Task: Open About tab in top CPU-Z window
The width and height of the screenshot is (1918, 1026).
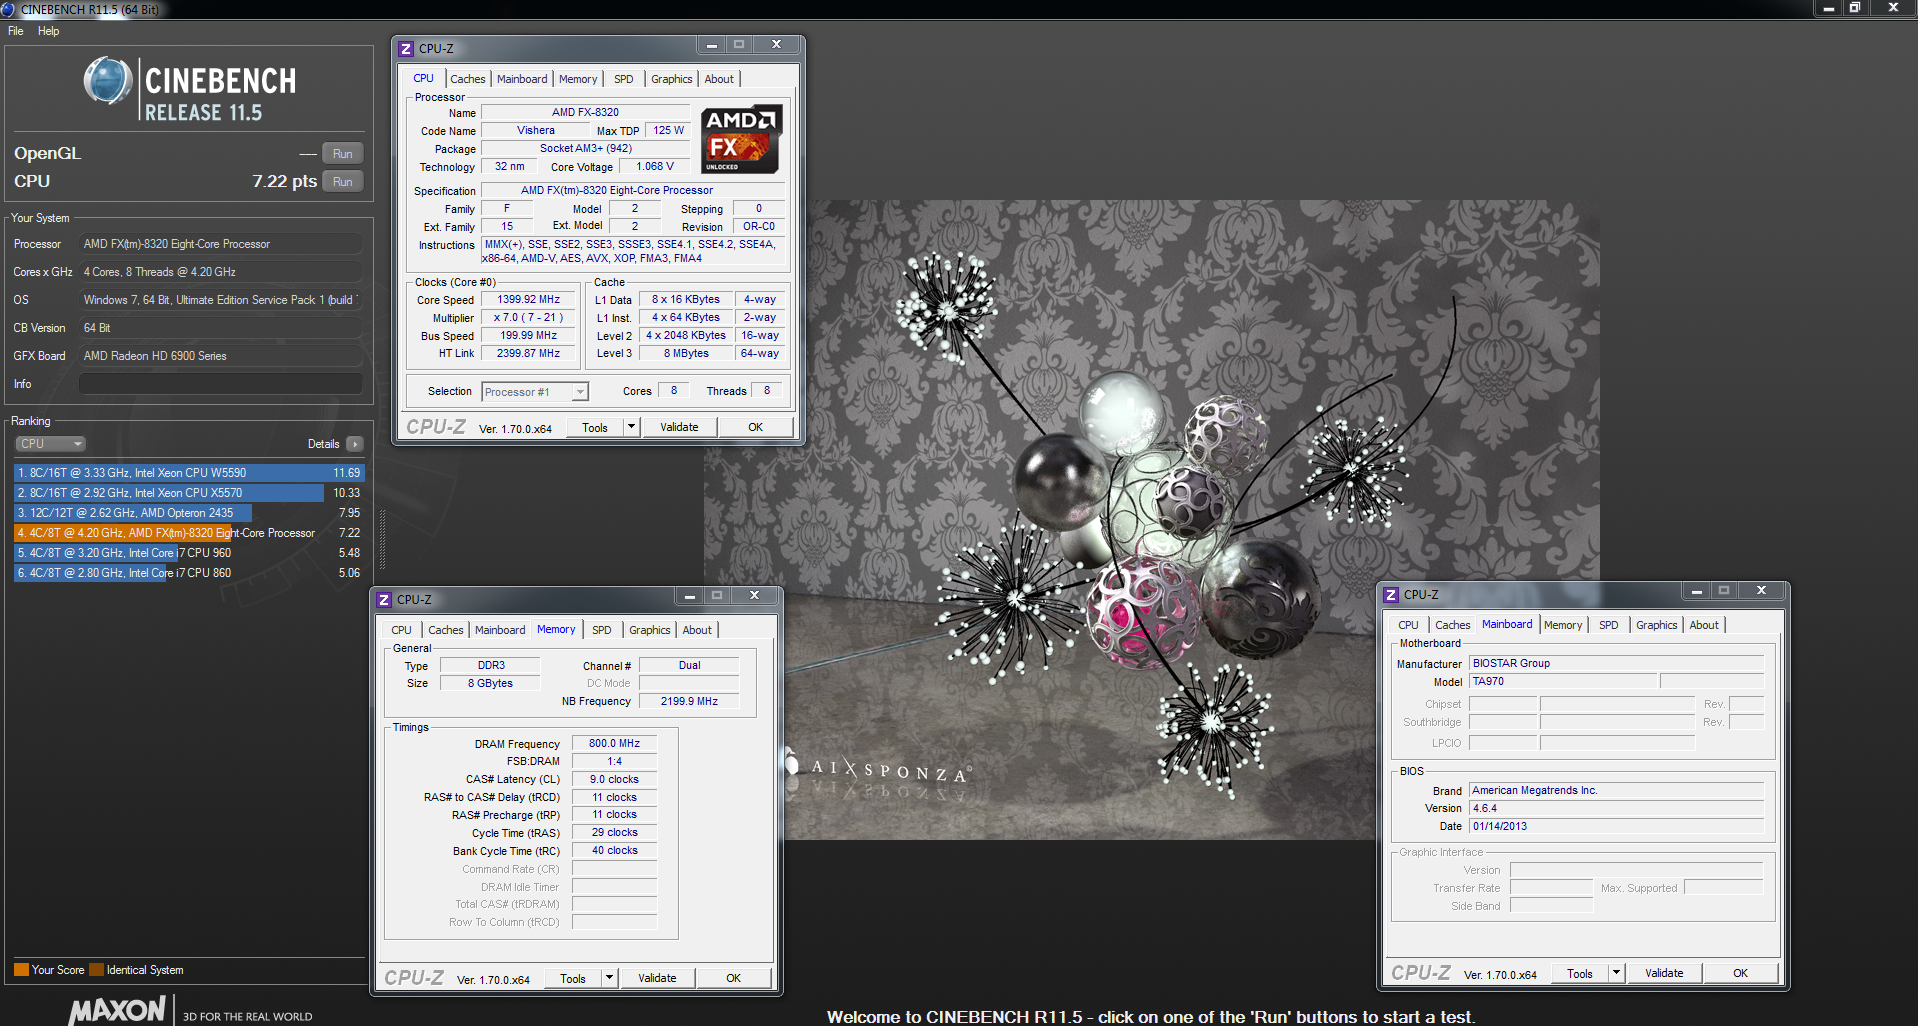Action: point(719,79)
